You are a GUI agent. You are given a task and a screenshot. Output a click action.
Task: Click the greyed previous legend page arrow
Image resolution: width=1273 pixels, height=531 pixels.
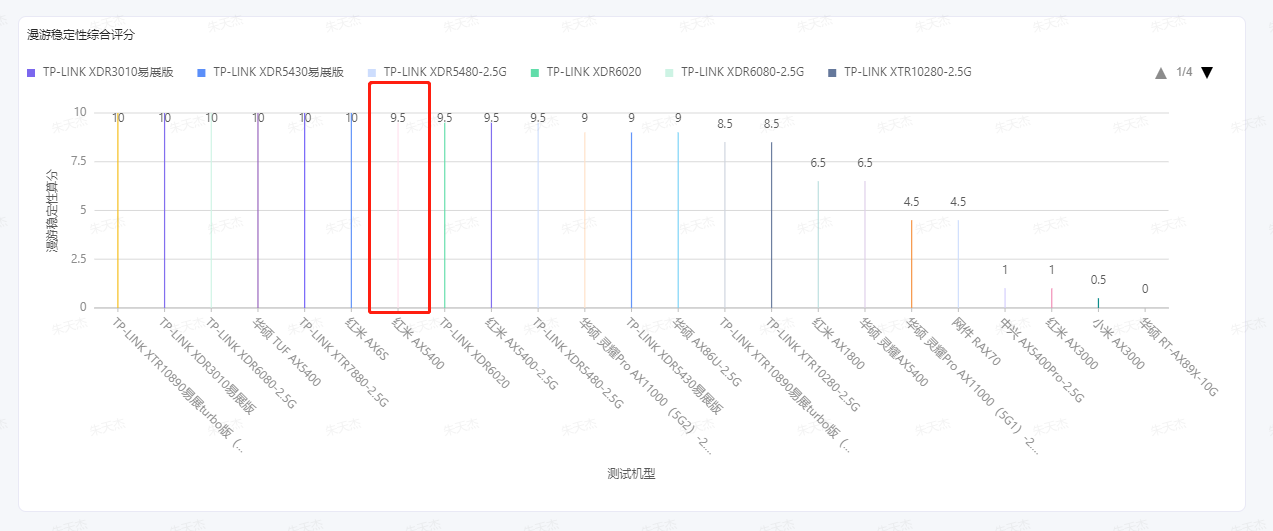[1161, 72]
